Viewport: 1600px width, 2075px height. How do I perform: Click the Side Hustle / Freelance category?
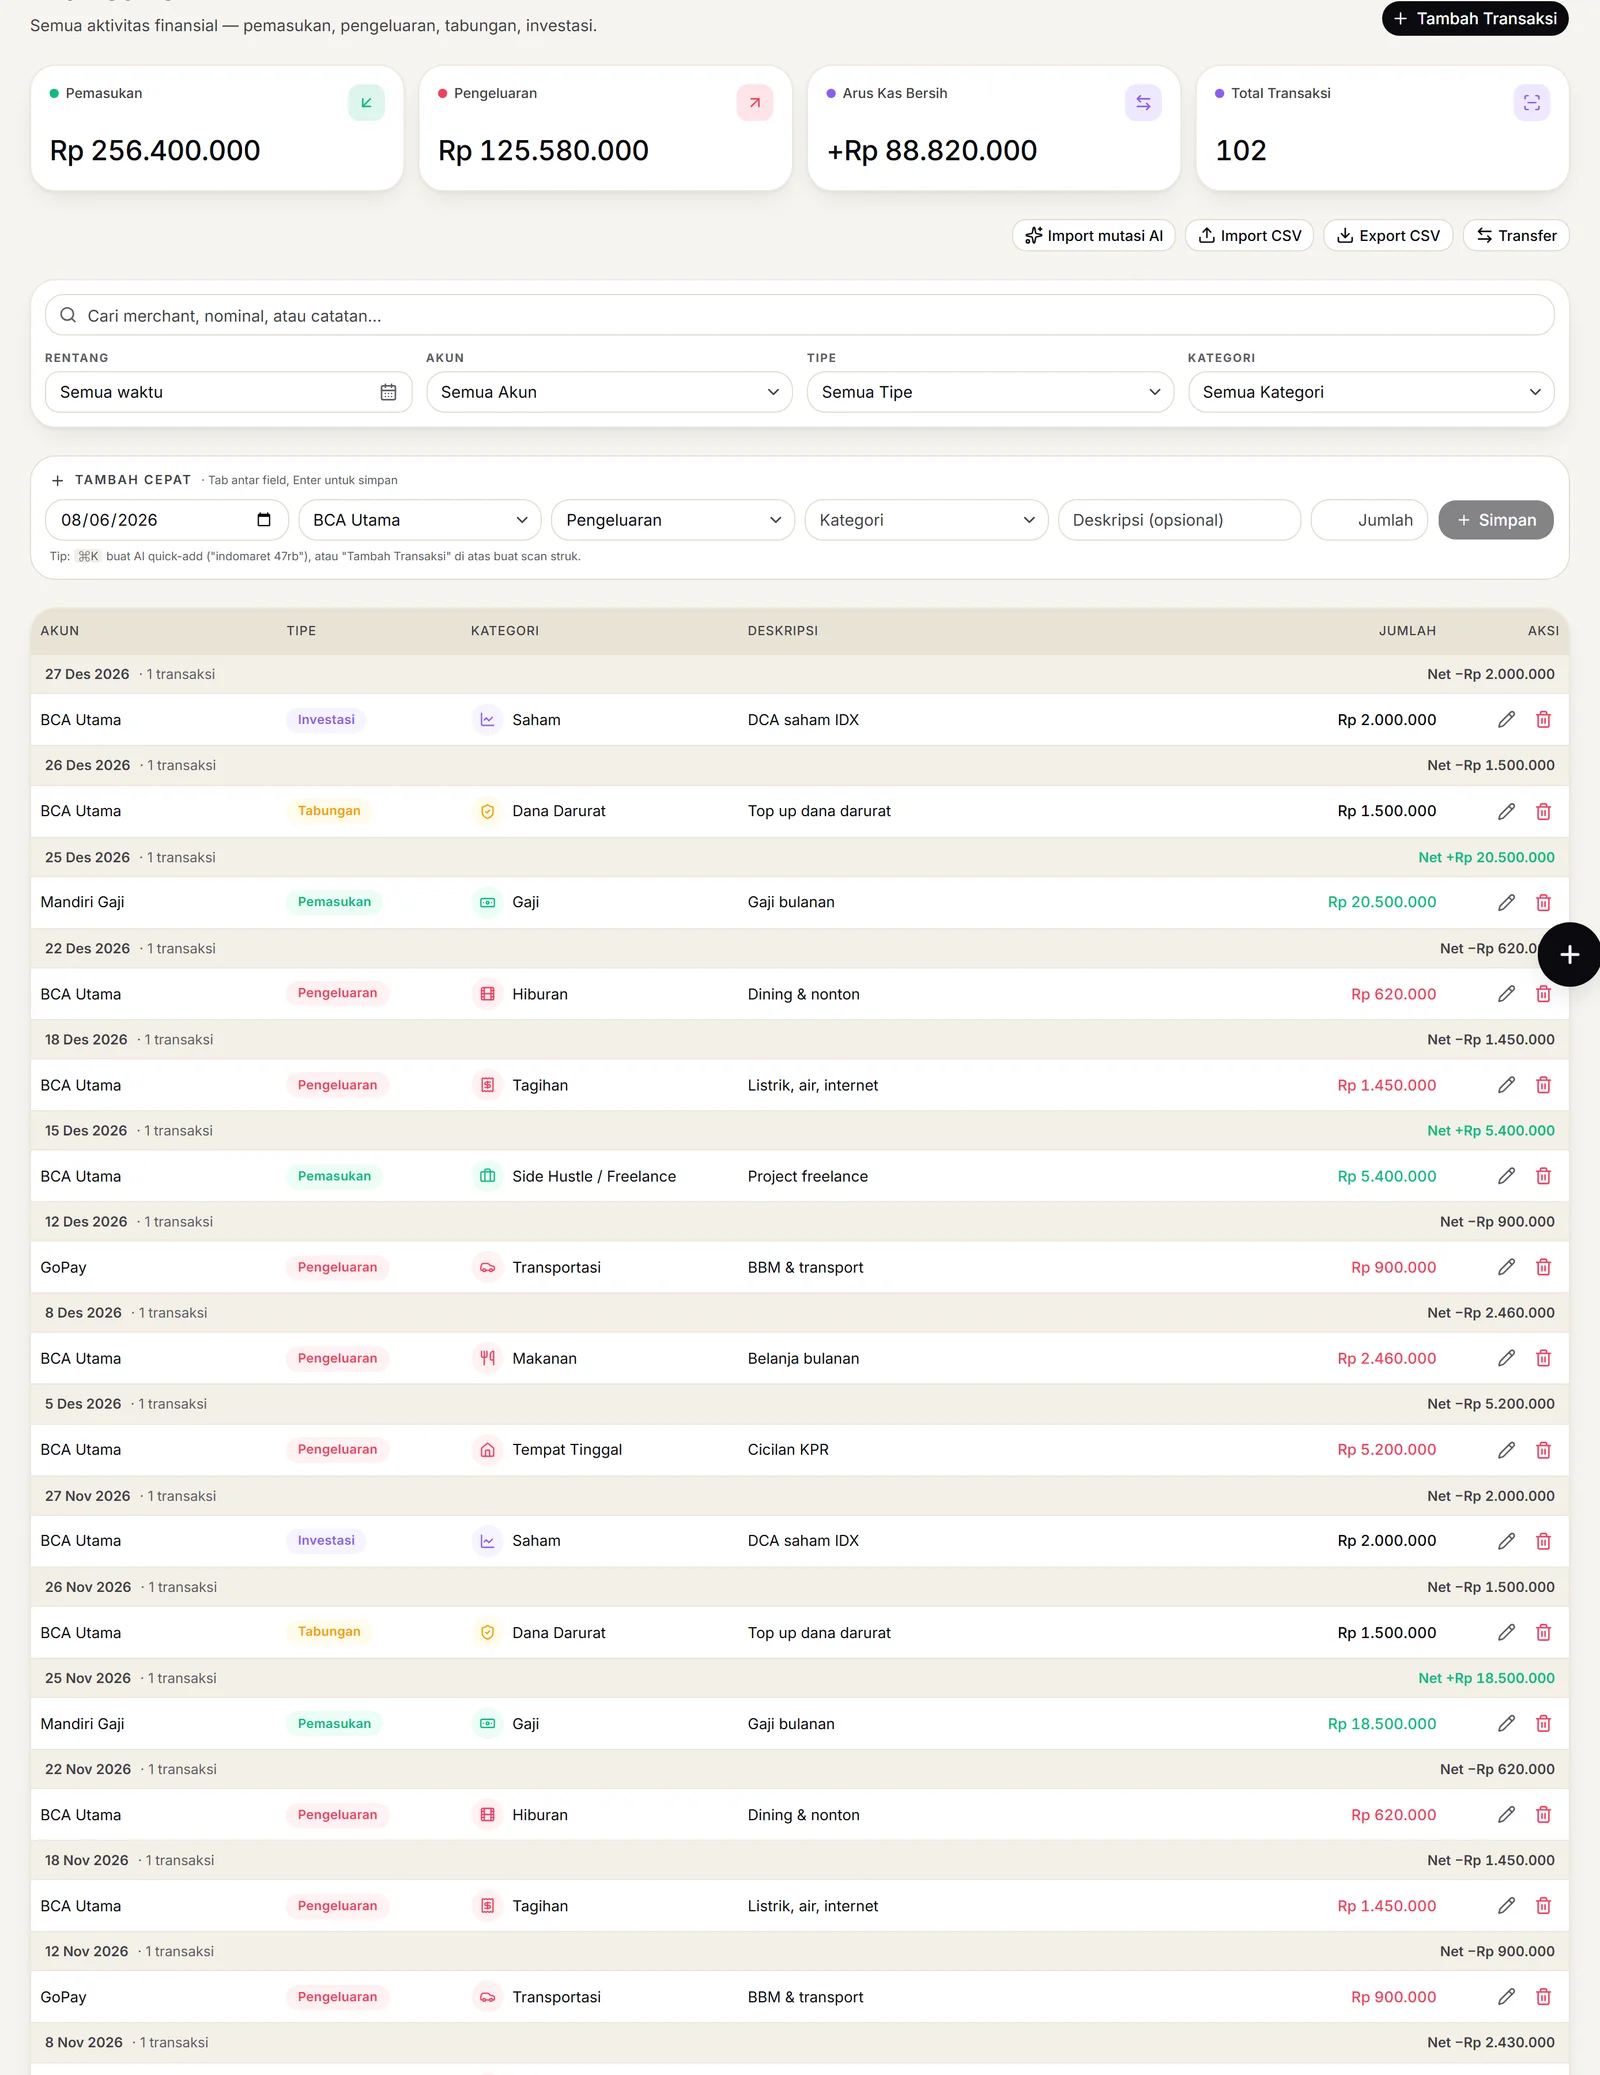tap(594, 1176)
